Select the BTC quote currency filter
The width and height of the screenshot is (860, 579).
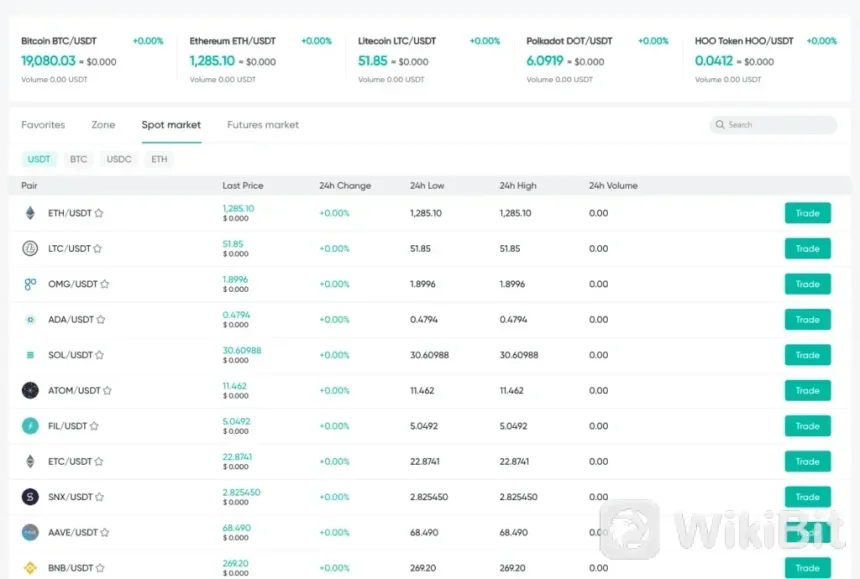78,159
